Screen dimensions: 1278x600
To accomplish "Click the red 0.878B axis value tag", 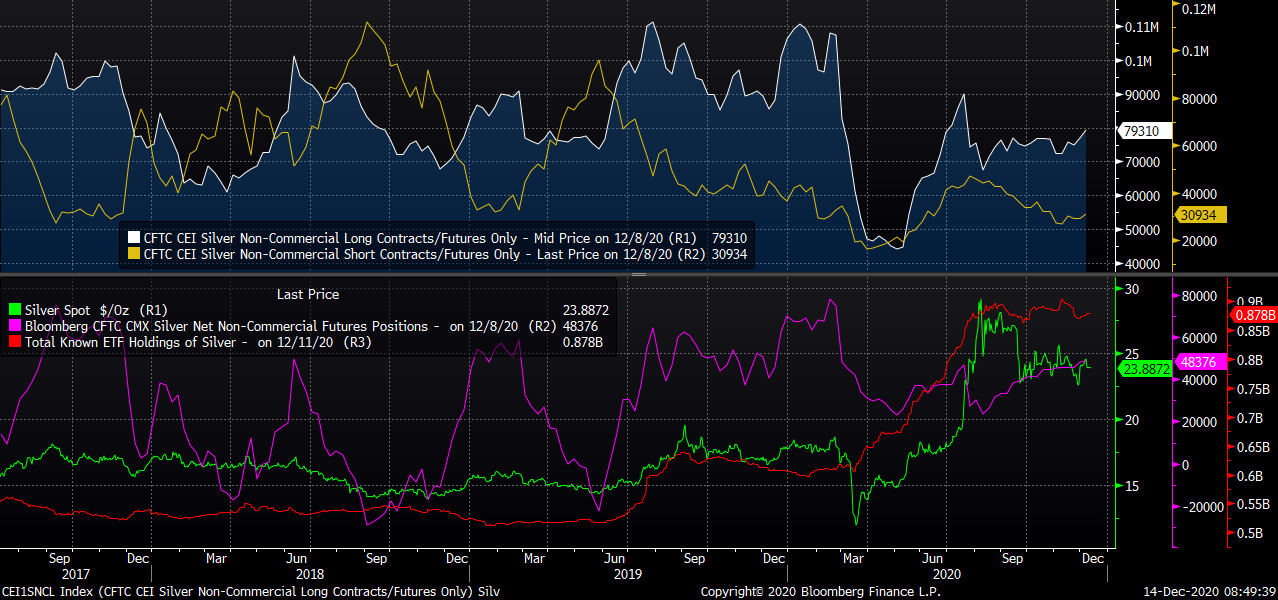I will (x=1254, y=314).
